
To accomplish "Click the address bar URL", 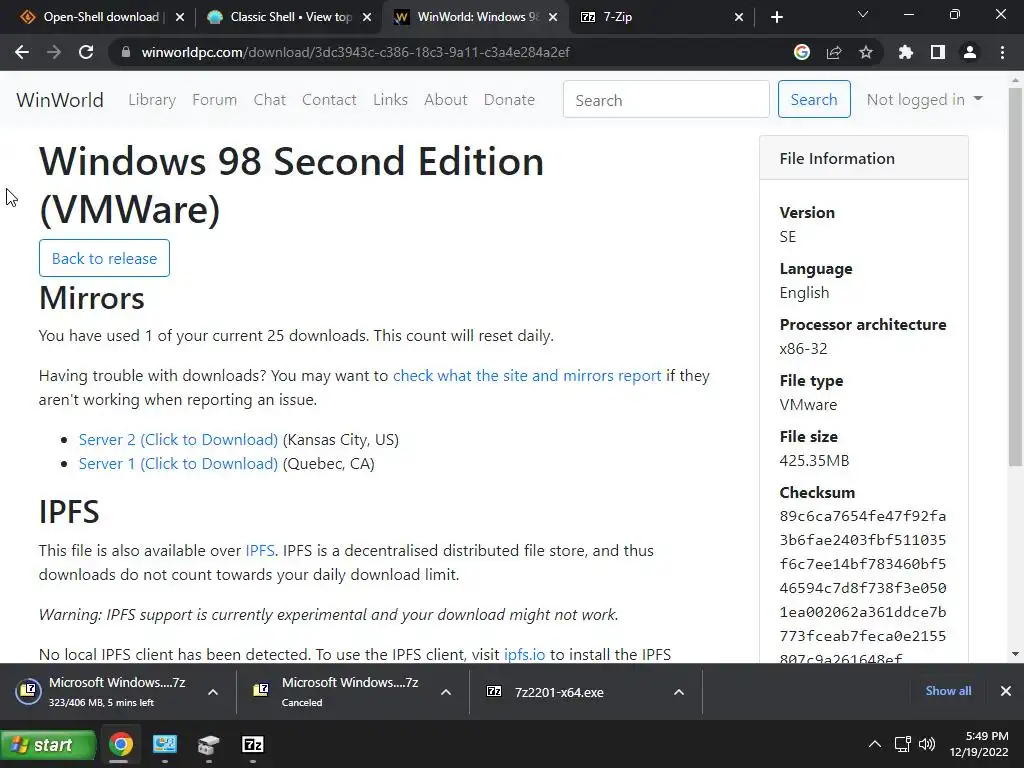I will tap(356, 52).
